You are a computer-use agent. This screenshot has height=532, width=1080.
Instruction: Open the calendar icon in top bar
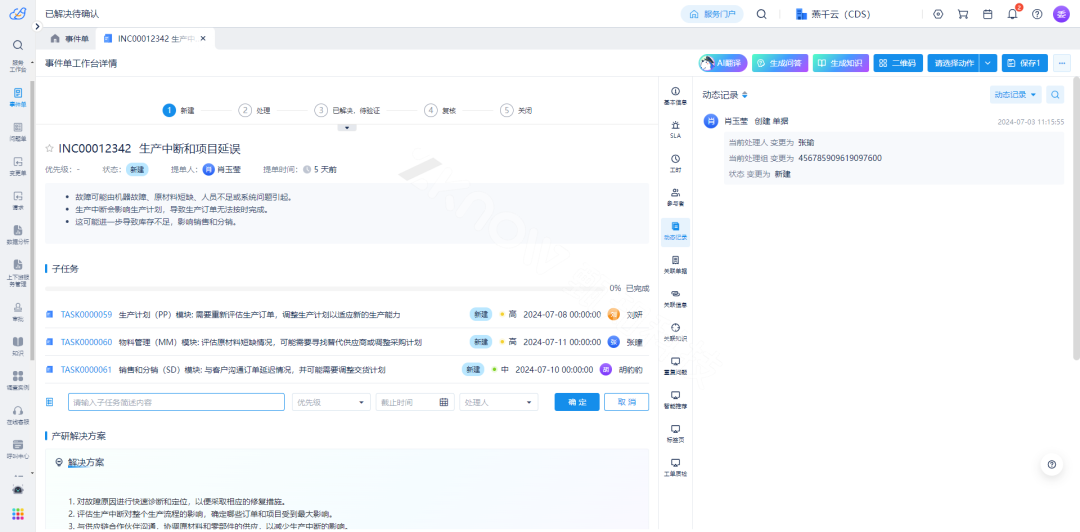(x=987, y=14)
